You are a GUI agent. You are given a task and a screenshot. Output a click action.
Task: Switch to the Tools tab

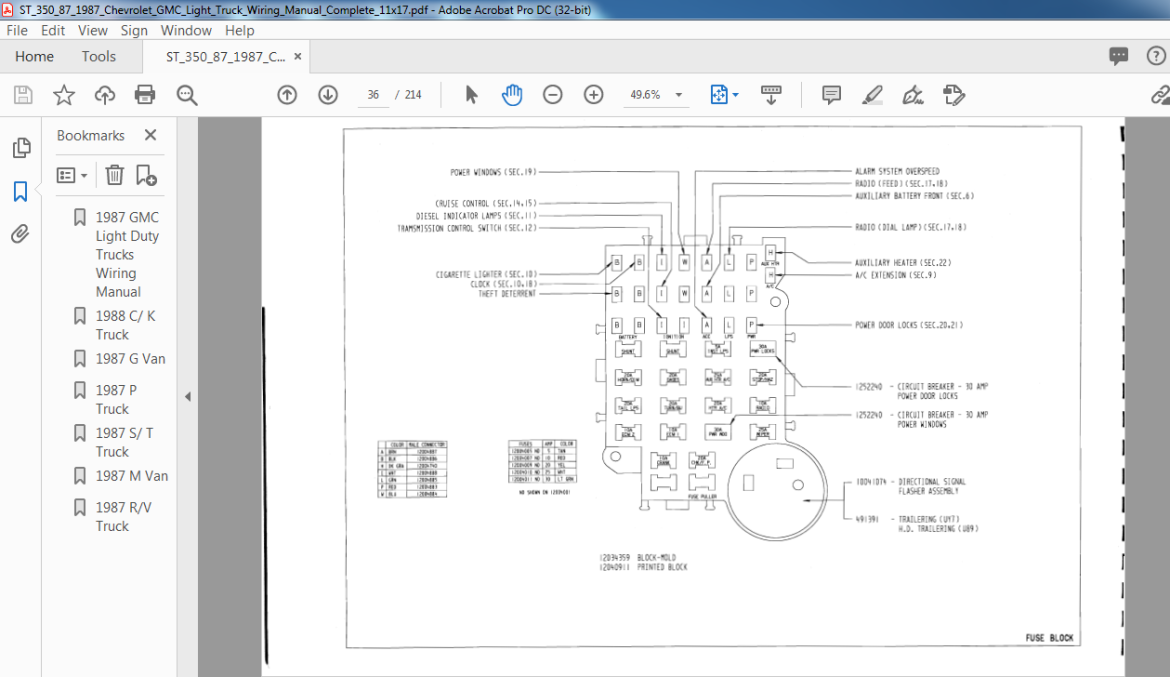pos(98,57)
